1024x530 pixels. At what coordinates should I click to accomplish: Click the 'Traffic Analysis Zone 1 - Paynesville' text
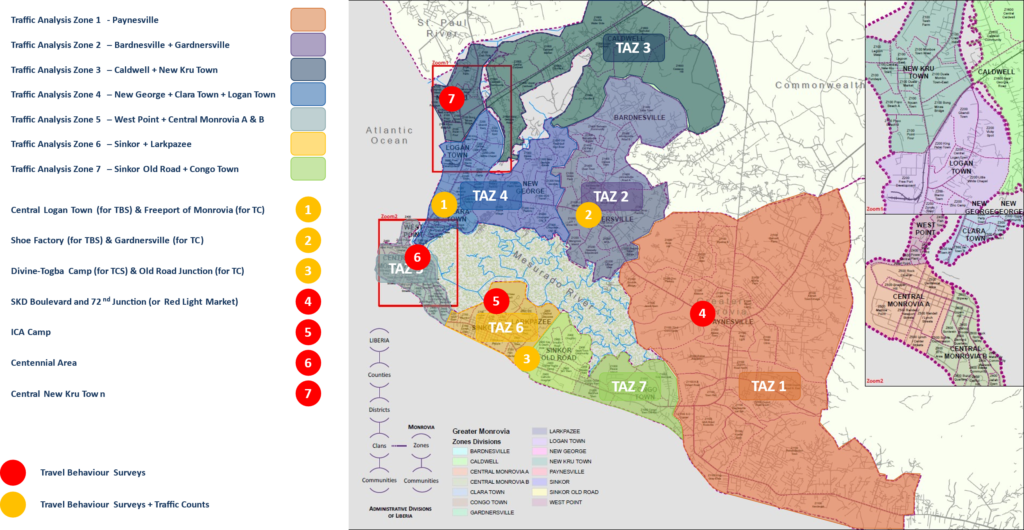pos(85,20)
